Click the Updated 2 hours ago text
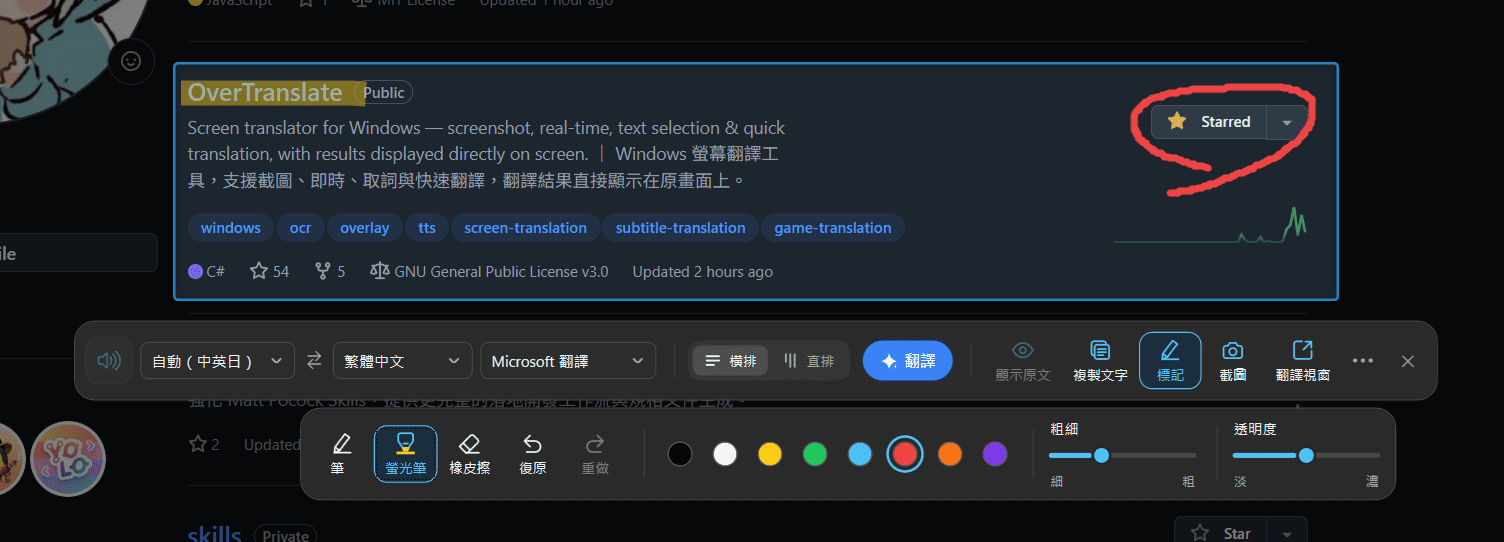Screen dimensions: 1504x542 pyautogui.click(x=702, y=272)
